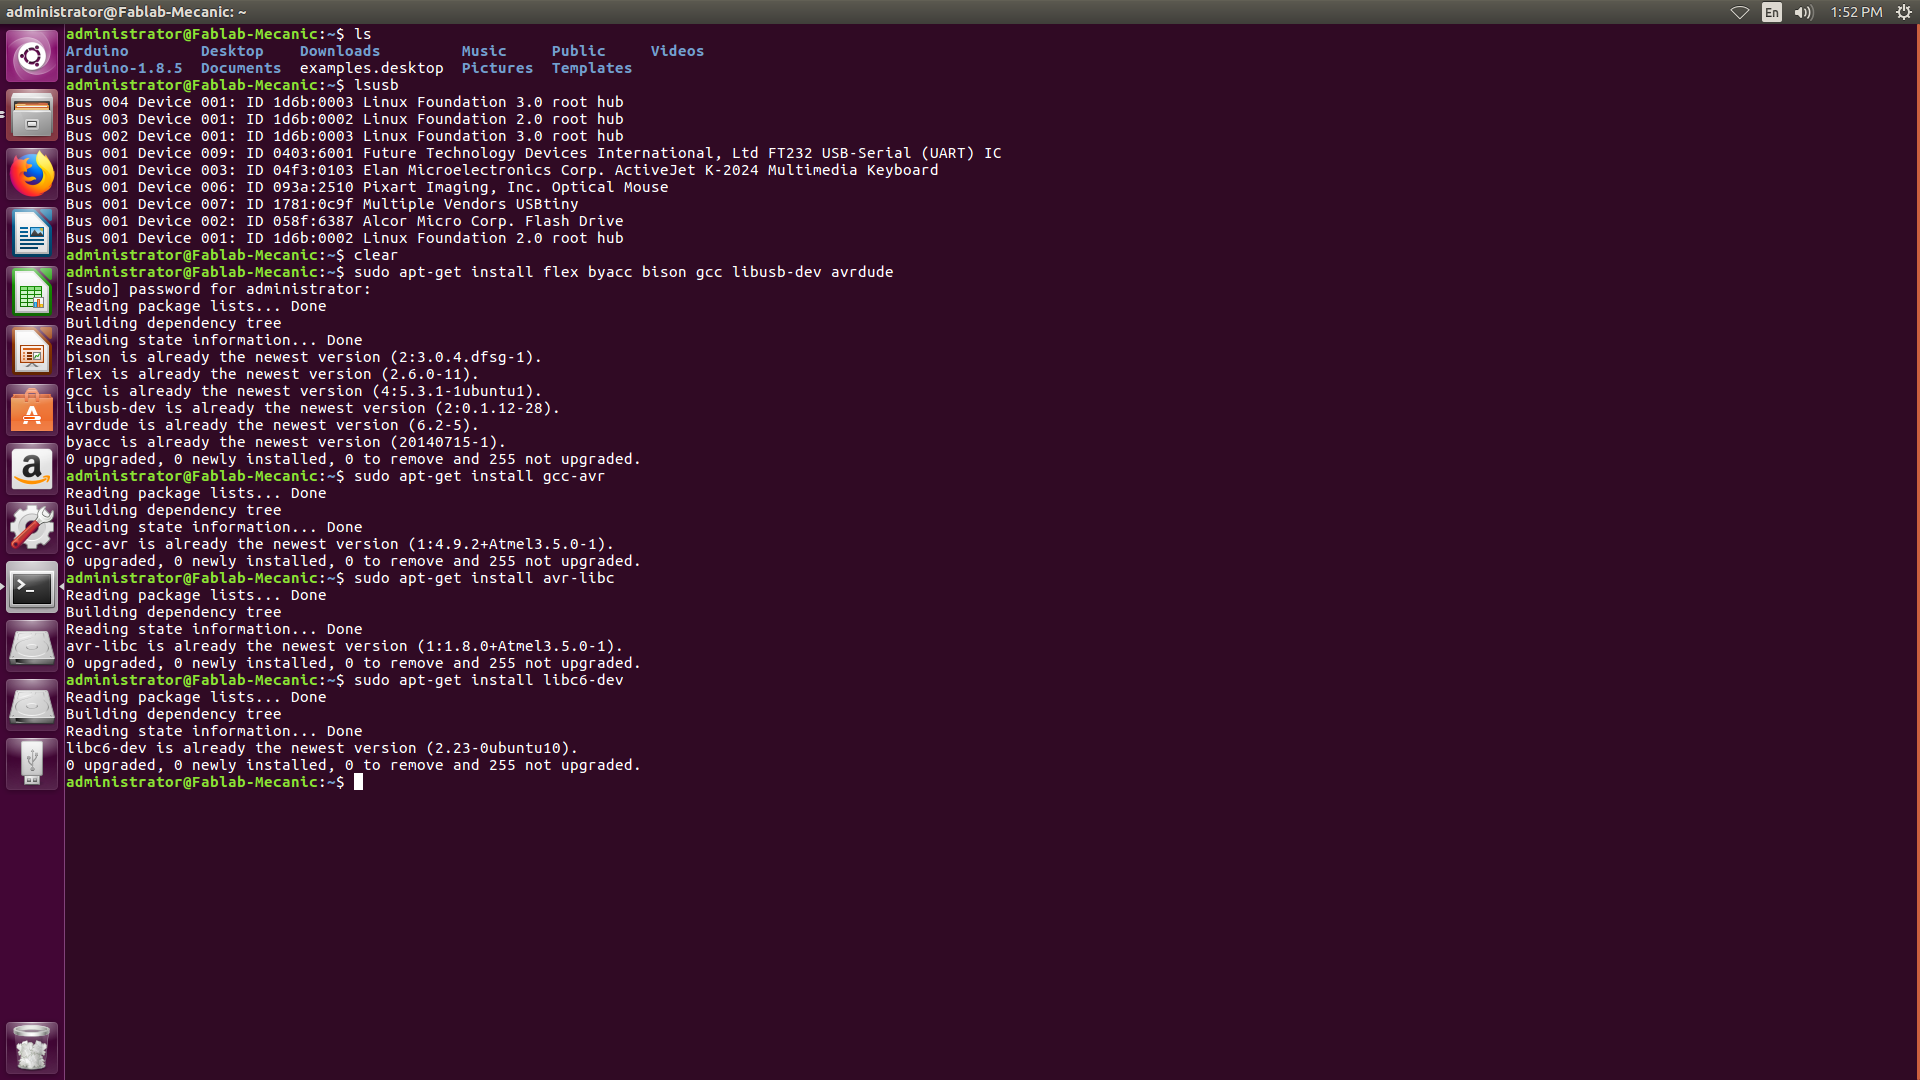Open LibreOffice Calc spreadsheet launcher icon

click(x=32, y=292)
